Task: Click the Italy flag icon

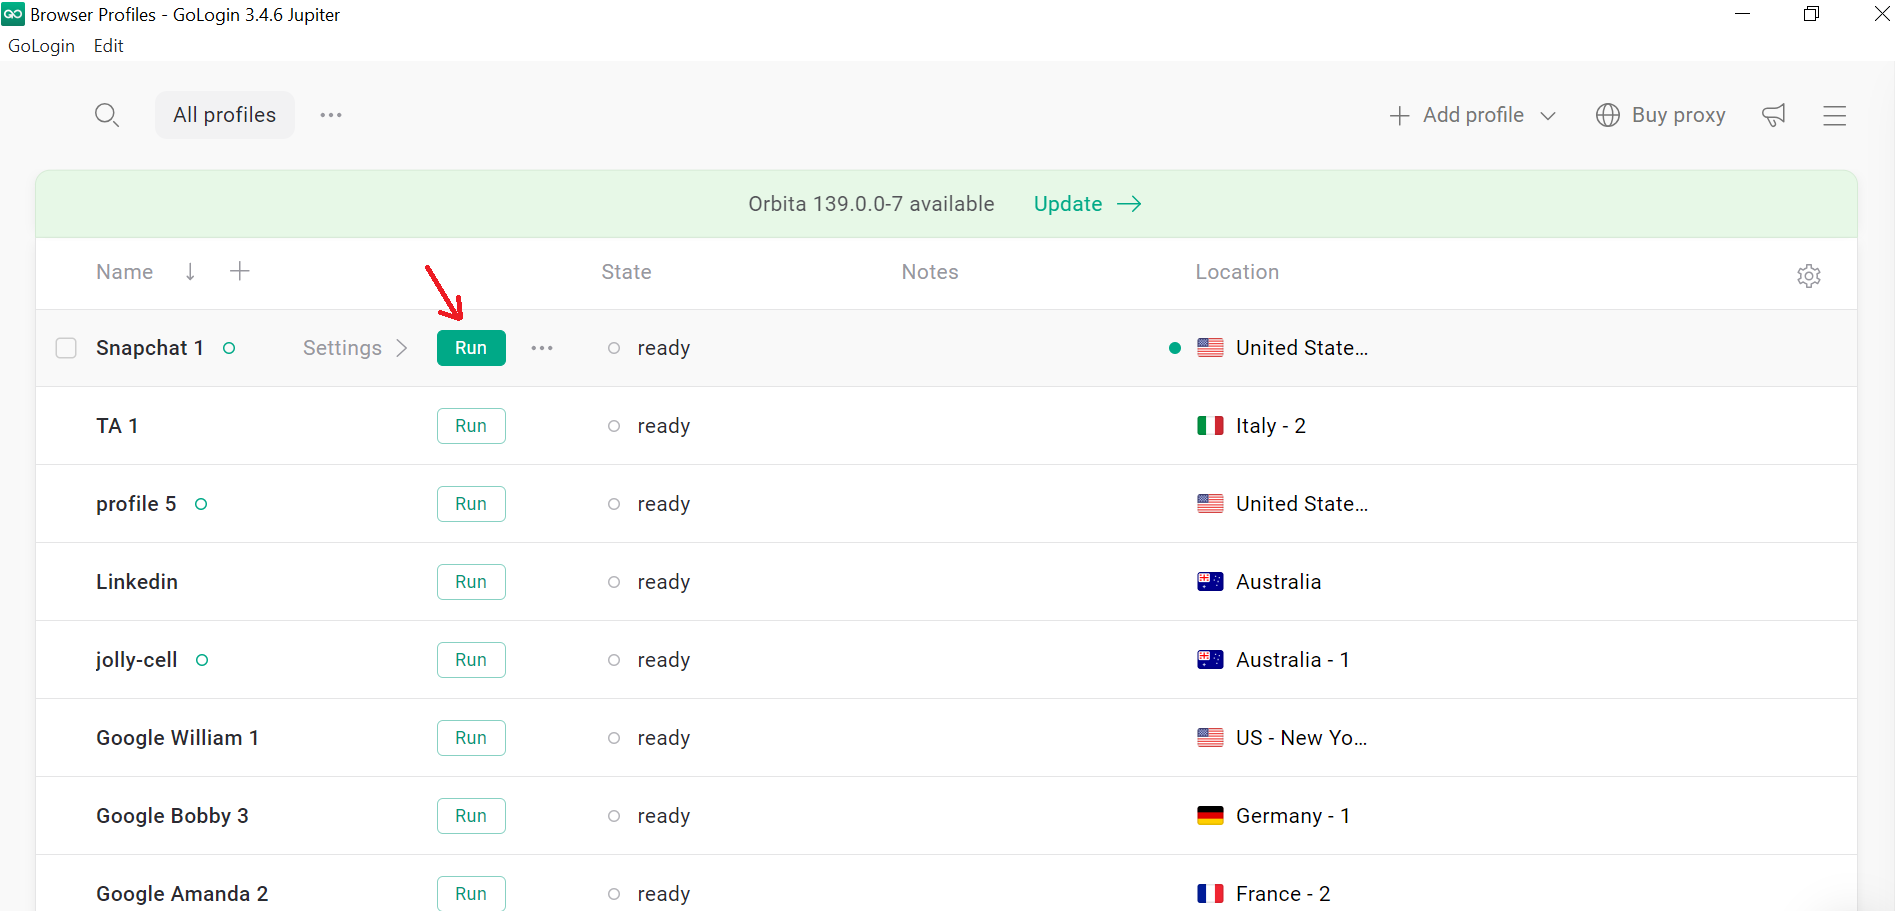Action: click(1210, 426)
